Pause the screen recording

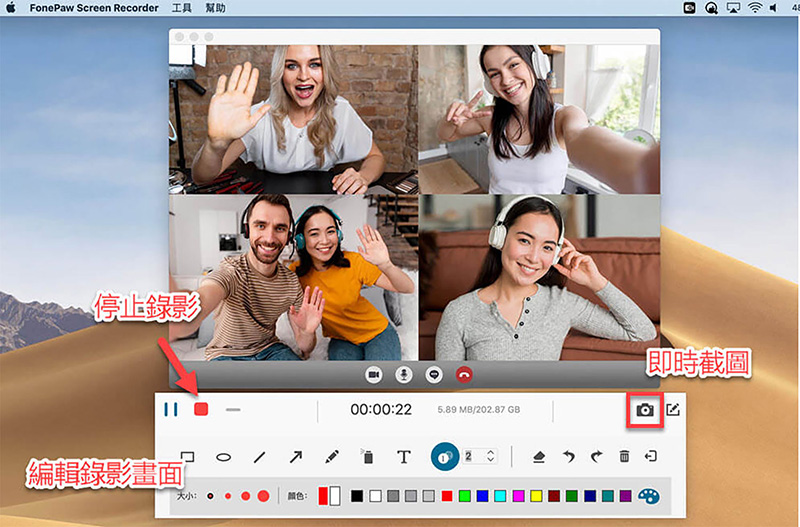[171, 409]
